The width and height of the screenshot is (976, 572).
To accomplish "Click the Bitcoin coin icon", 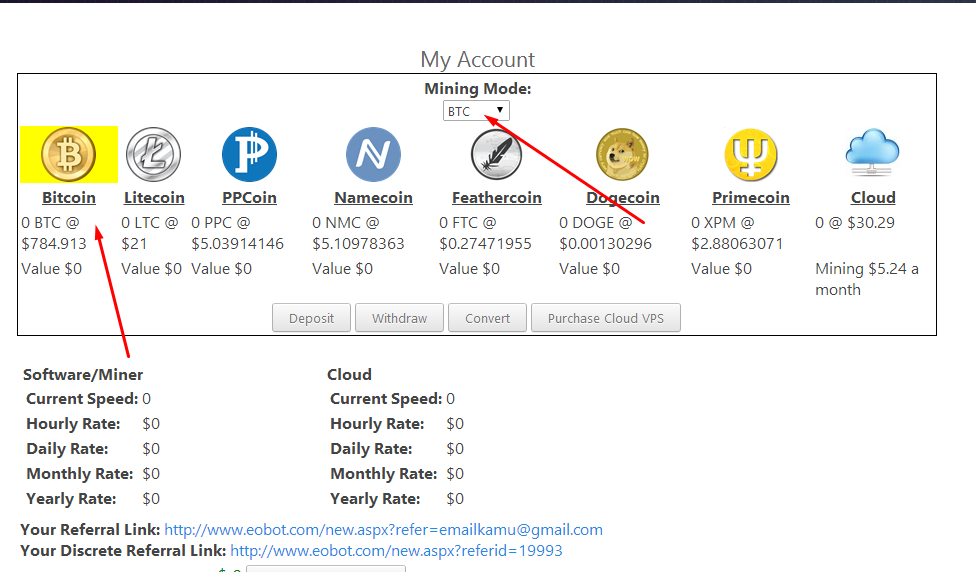I will pos(68,155).
